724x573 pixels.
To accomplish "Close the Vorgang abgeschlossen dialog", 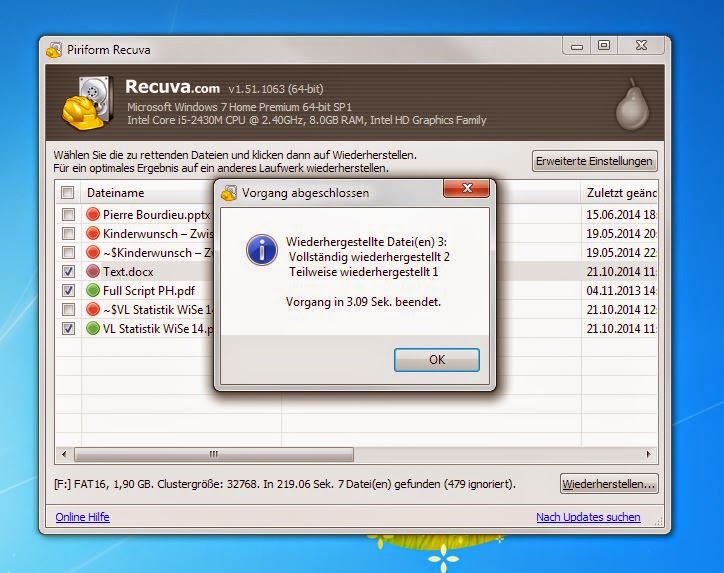I will [466, 188].
